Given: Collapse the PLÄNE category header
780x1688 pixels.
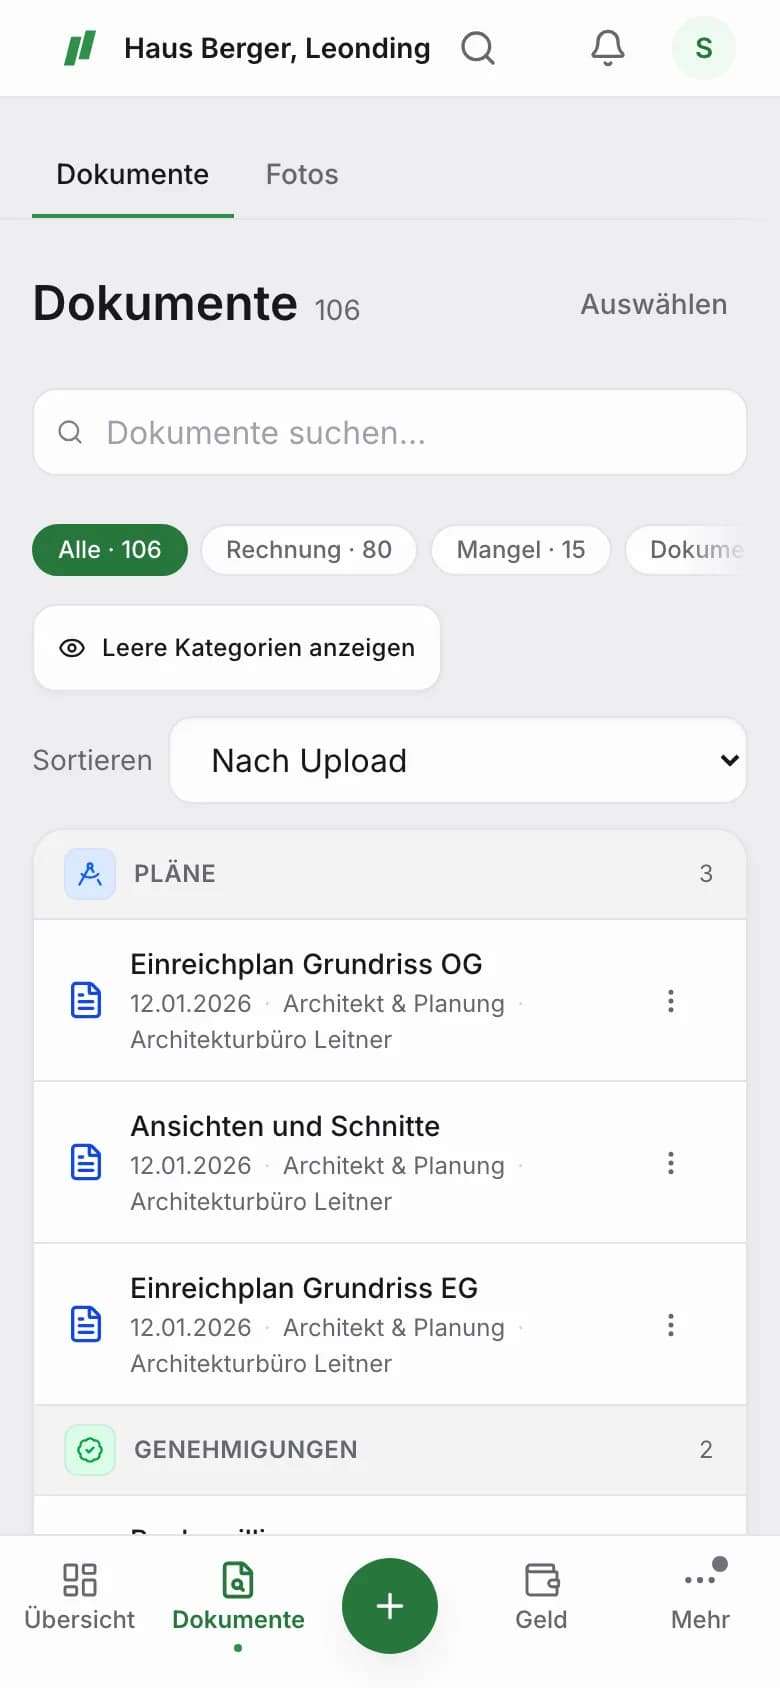Looking at the screenshot, I should [x=390, y=874].
